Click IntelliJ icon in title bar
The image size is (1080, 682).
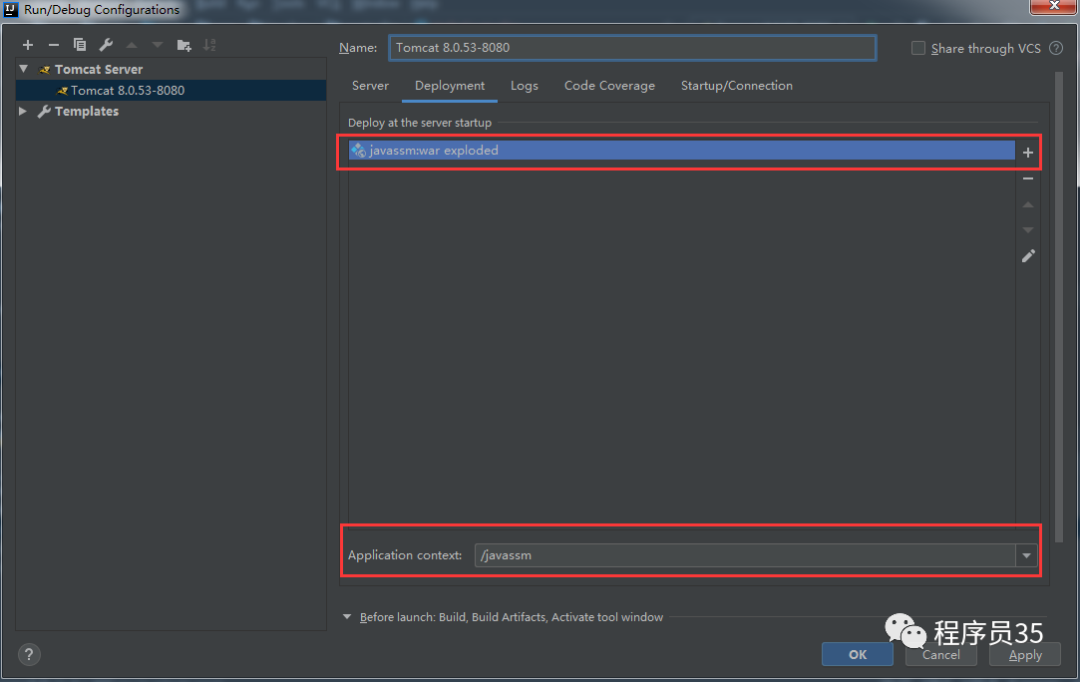pyautogui.click(x=10, y=10)
